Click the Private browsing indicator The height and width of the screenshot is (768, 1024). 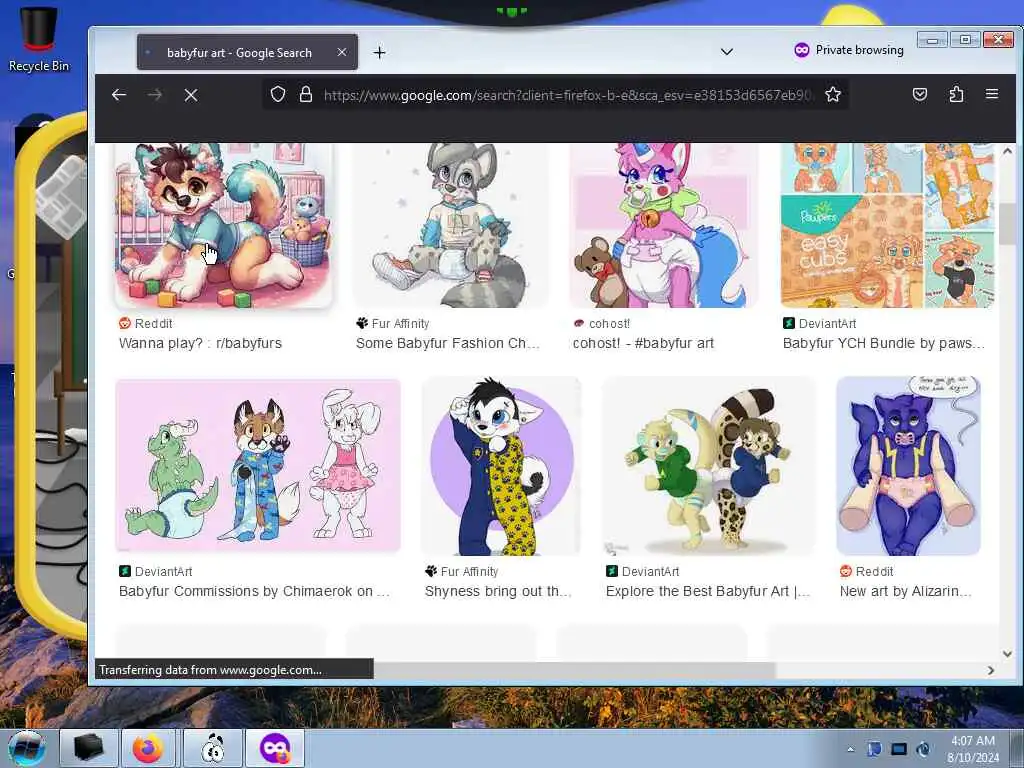pos(848,50)
